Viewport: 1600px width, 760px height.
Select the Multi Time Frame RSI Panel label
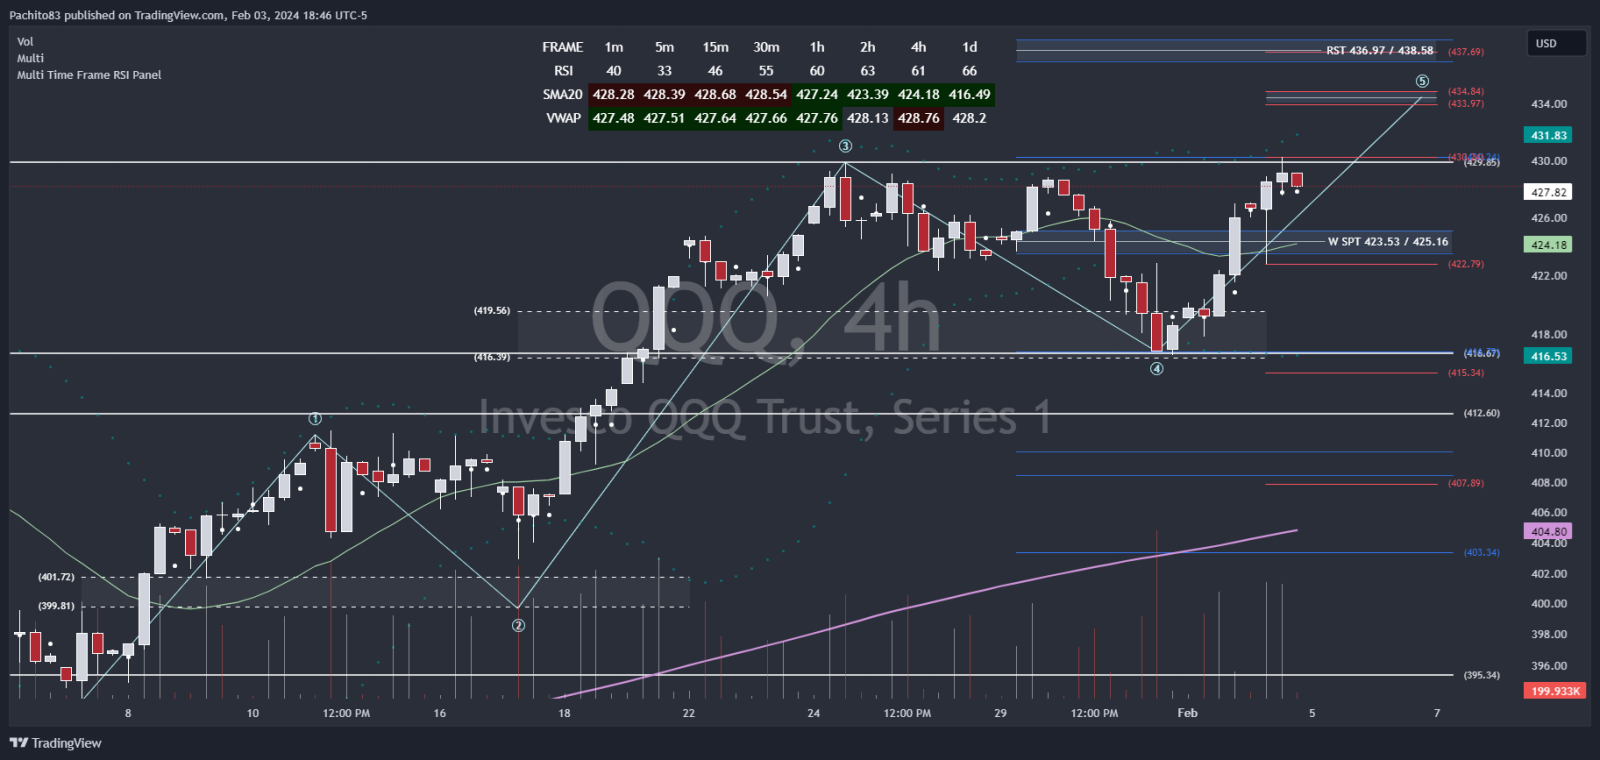89,75
